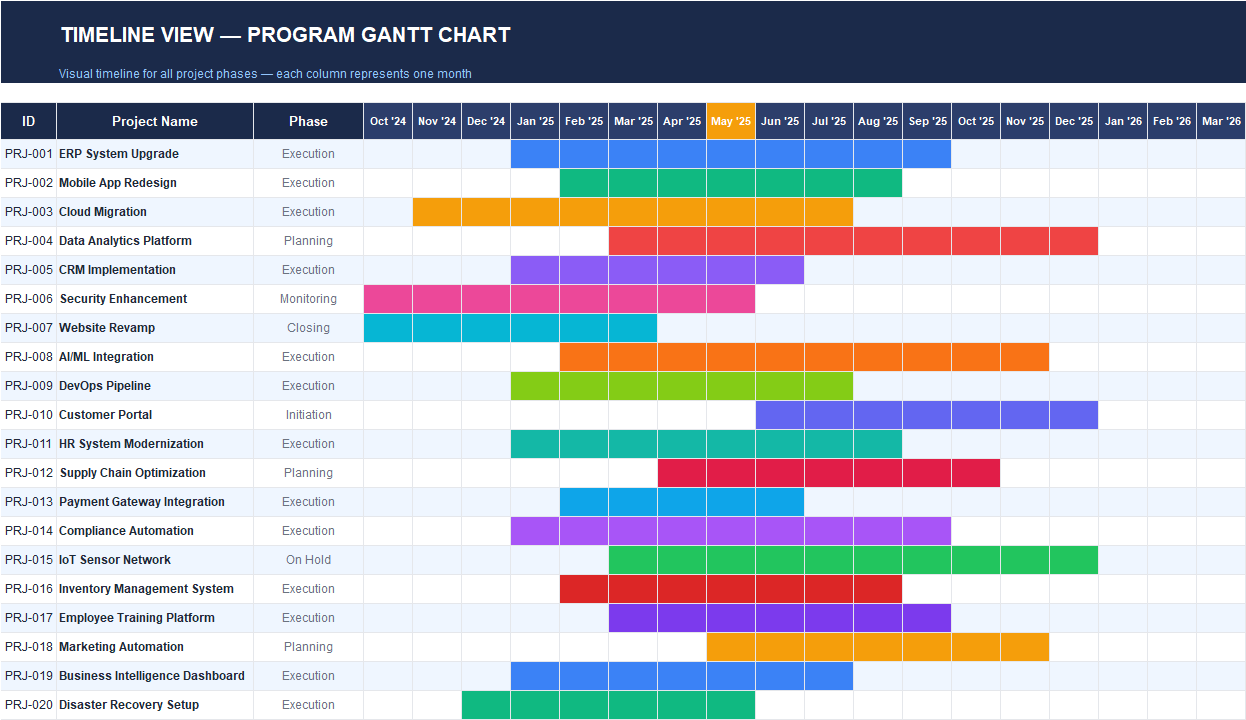
Task: Click the purple CRM Implementation bar
Action: (657, 270)
